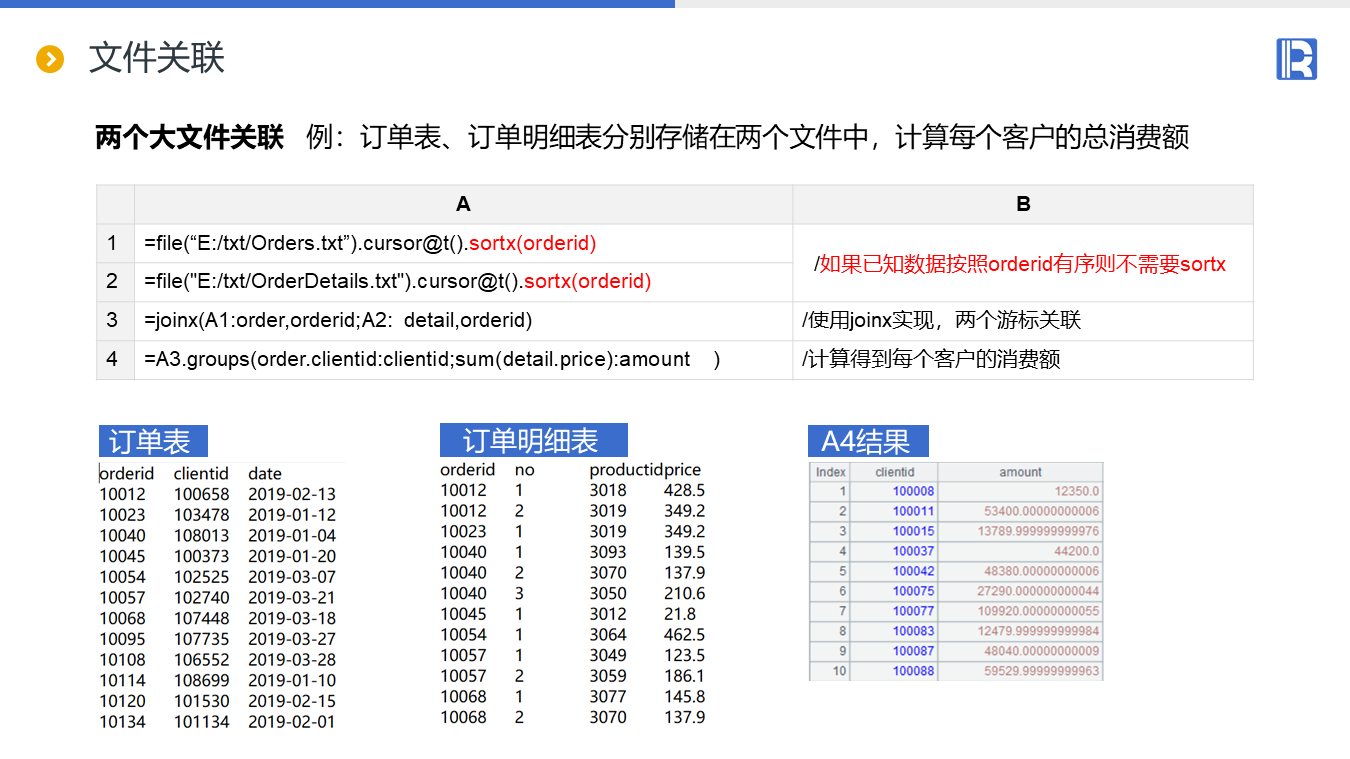This screenshot has height=759, width=1350.
Task: Click the Index header in result table
Action: [x=830, y=472]
